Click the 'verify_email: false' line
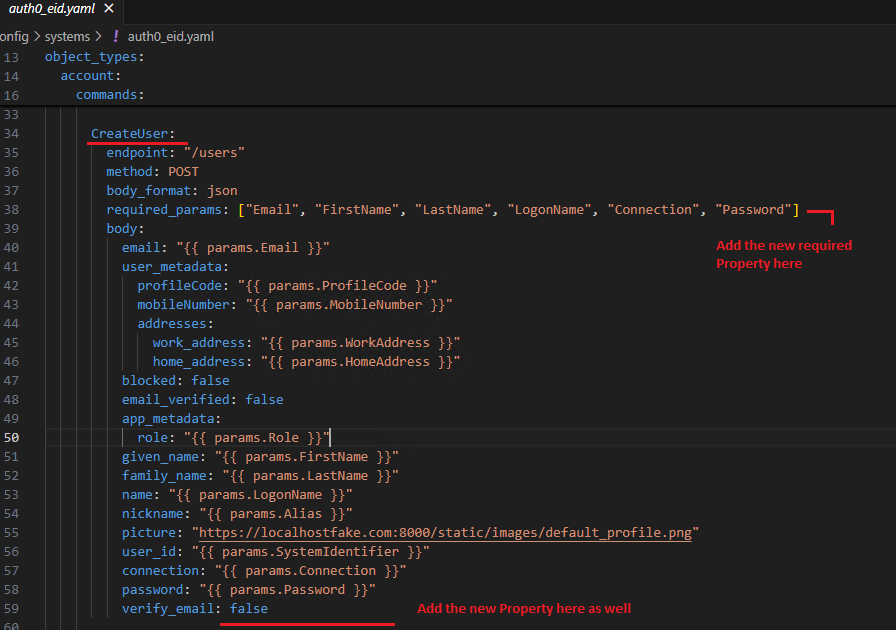Screen dimensions: 896x630 point(194,608)
